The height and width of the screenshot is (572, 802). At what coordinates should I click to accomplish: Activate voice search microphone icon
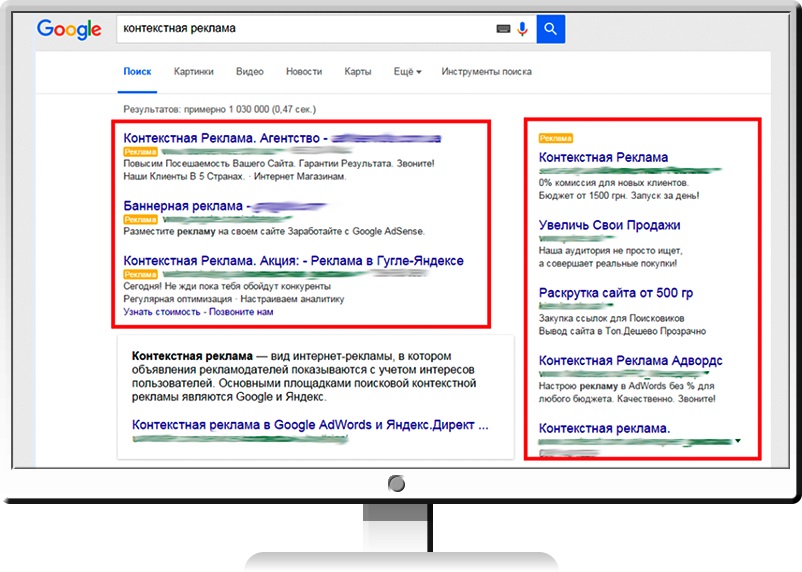tap(522, 29)
